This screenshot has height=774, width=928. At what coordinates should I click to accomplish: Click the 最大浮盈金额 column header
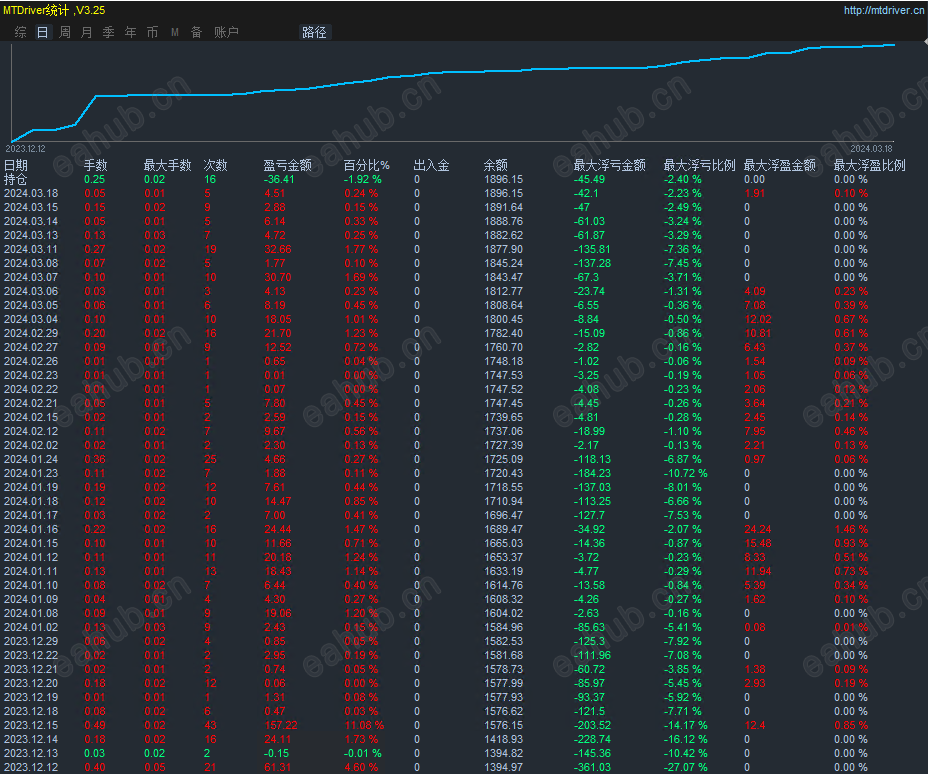[779, 165]
